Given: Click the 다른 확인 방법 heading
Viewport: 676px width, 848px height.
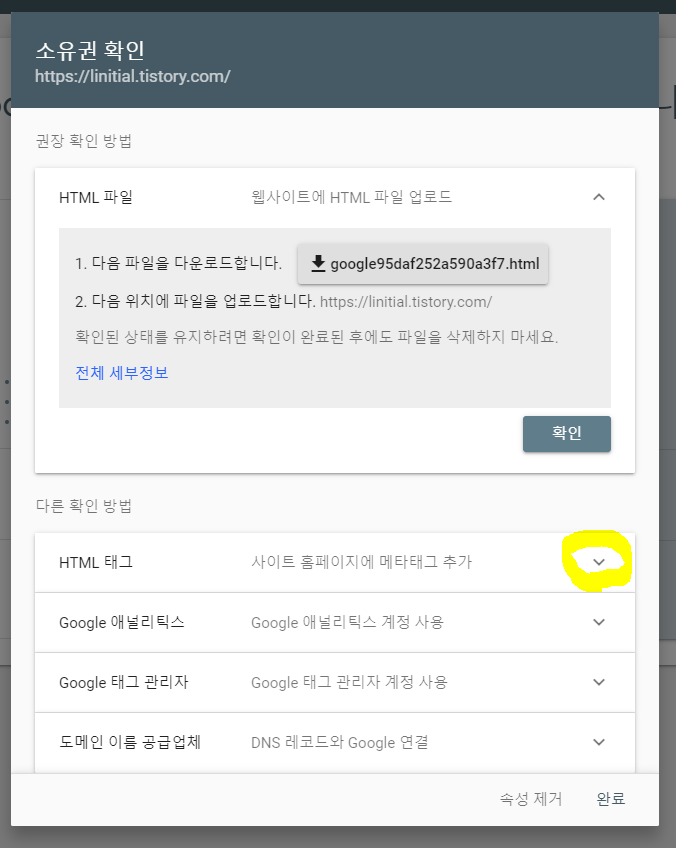Looking at the screenshot, I should pos(84,506).
